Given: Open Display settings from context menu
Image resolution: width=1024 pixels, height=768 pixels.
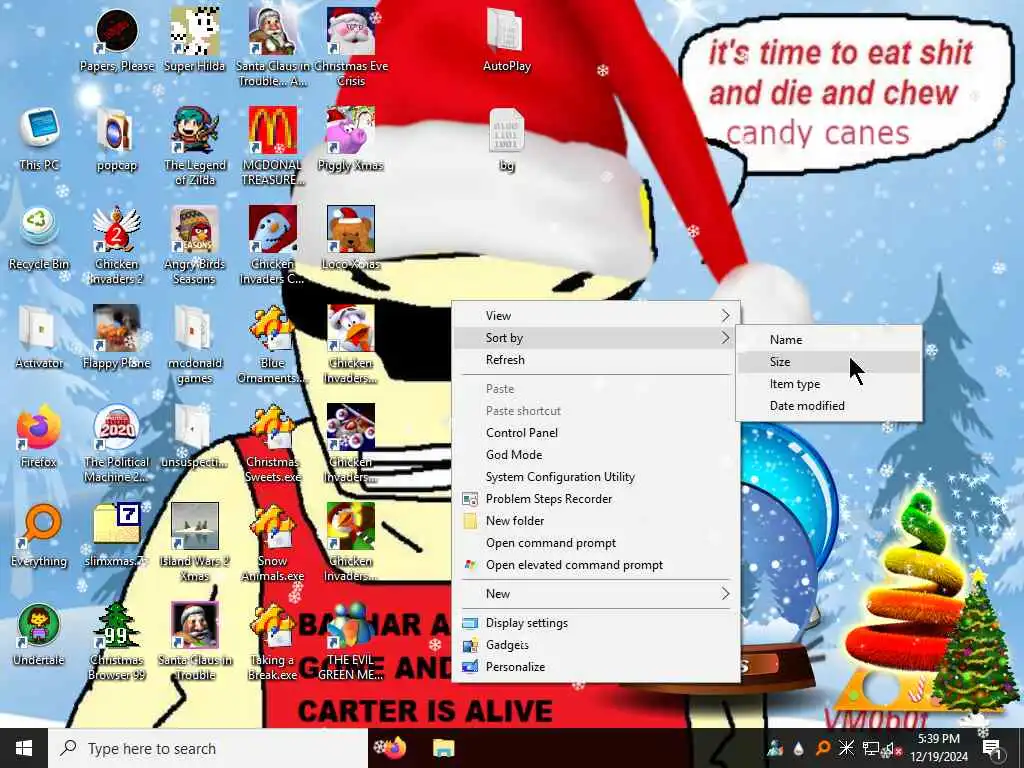Looking at the screenshot, I should (x=596, y=623).
